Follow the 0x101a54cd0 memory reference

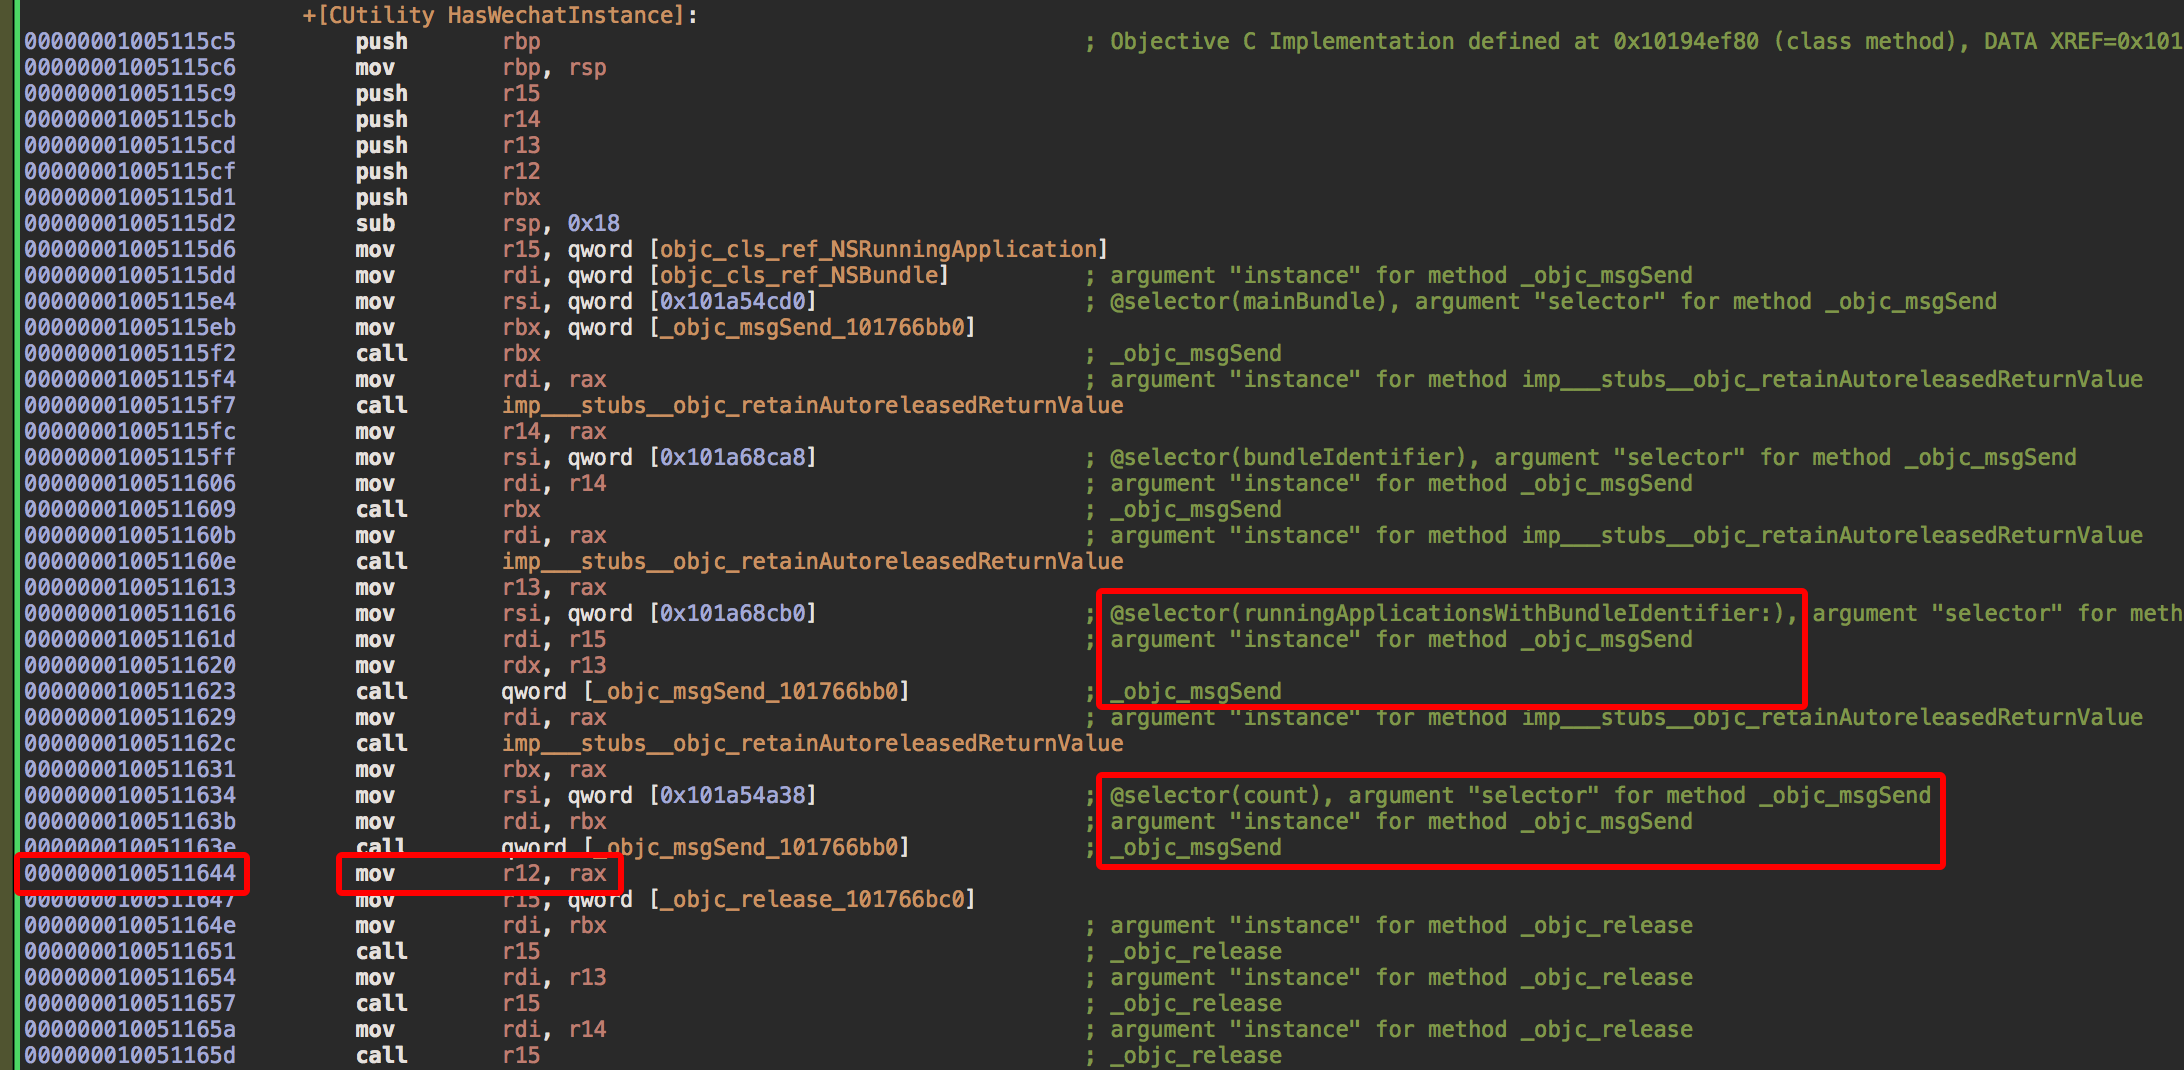[x=733, y=301]
